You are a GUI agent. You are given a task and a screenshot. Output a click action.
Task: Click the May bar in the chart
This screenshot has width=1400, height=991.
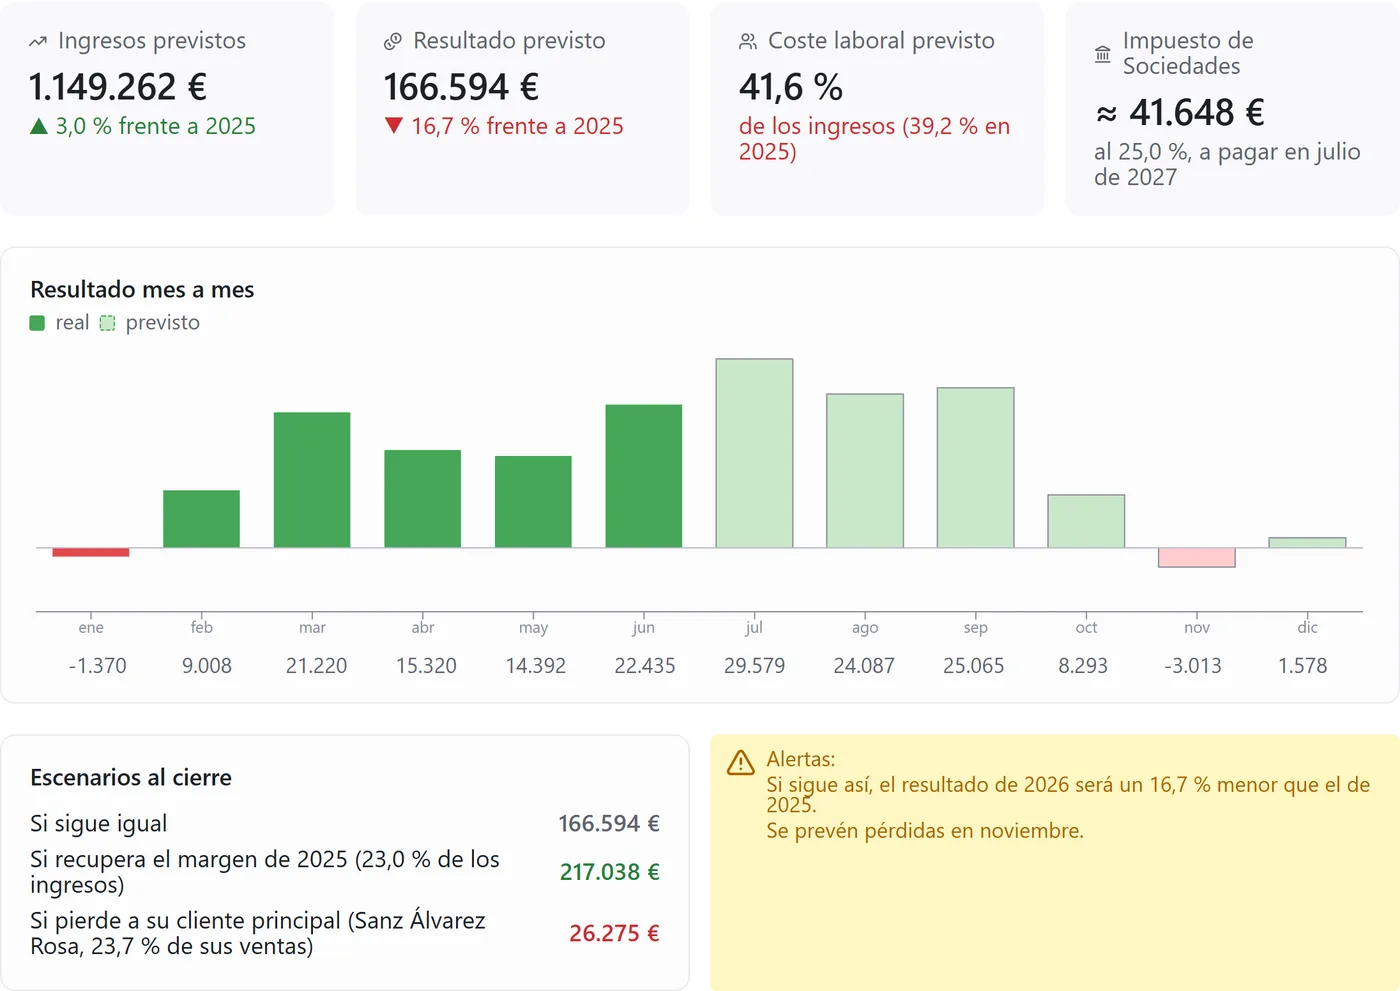(x=533, y=502)
